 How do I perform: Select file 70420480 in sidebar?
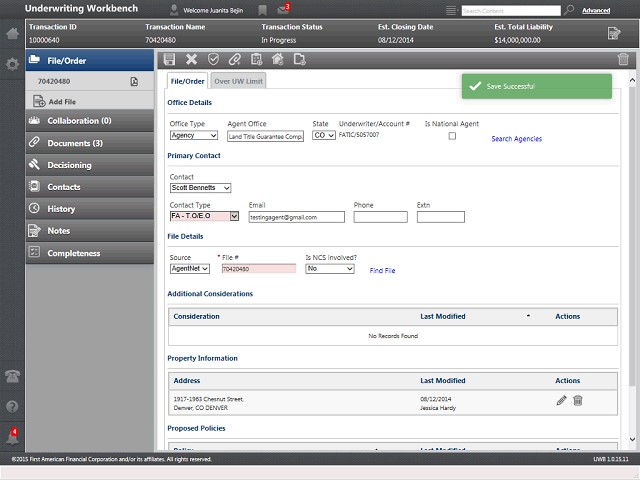pos(54,81)
